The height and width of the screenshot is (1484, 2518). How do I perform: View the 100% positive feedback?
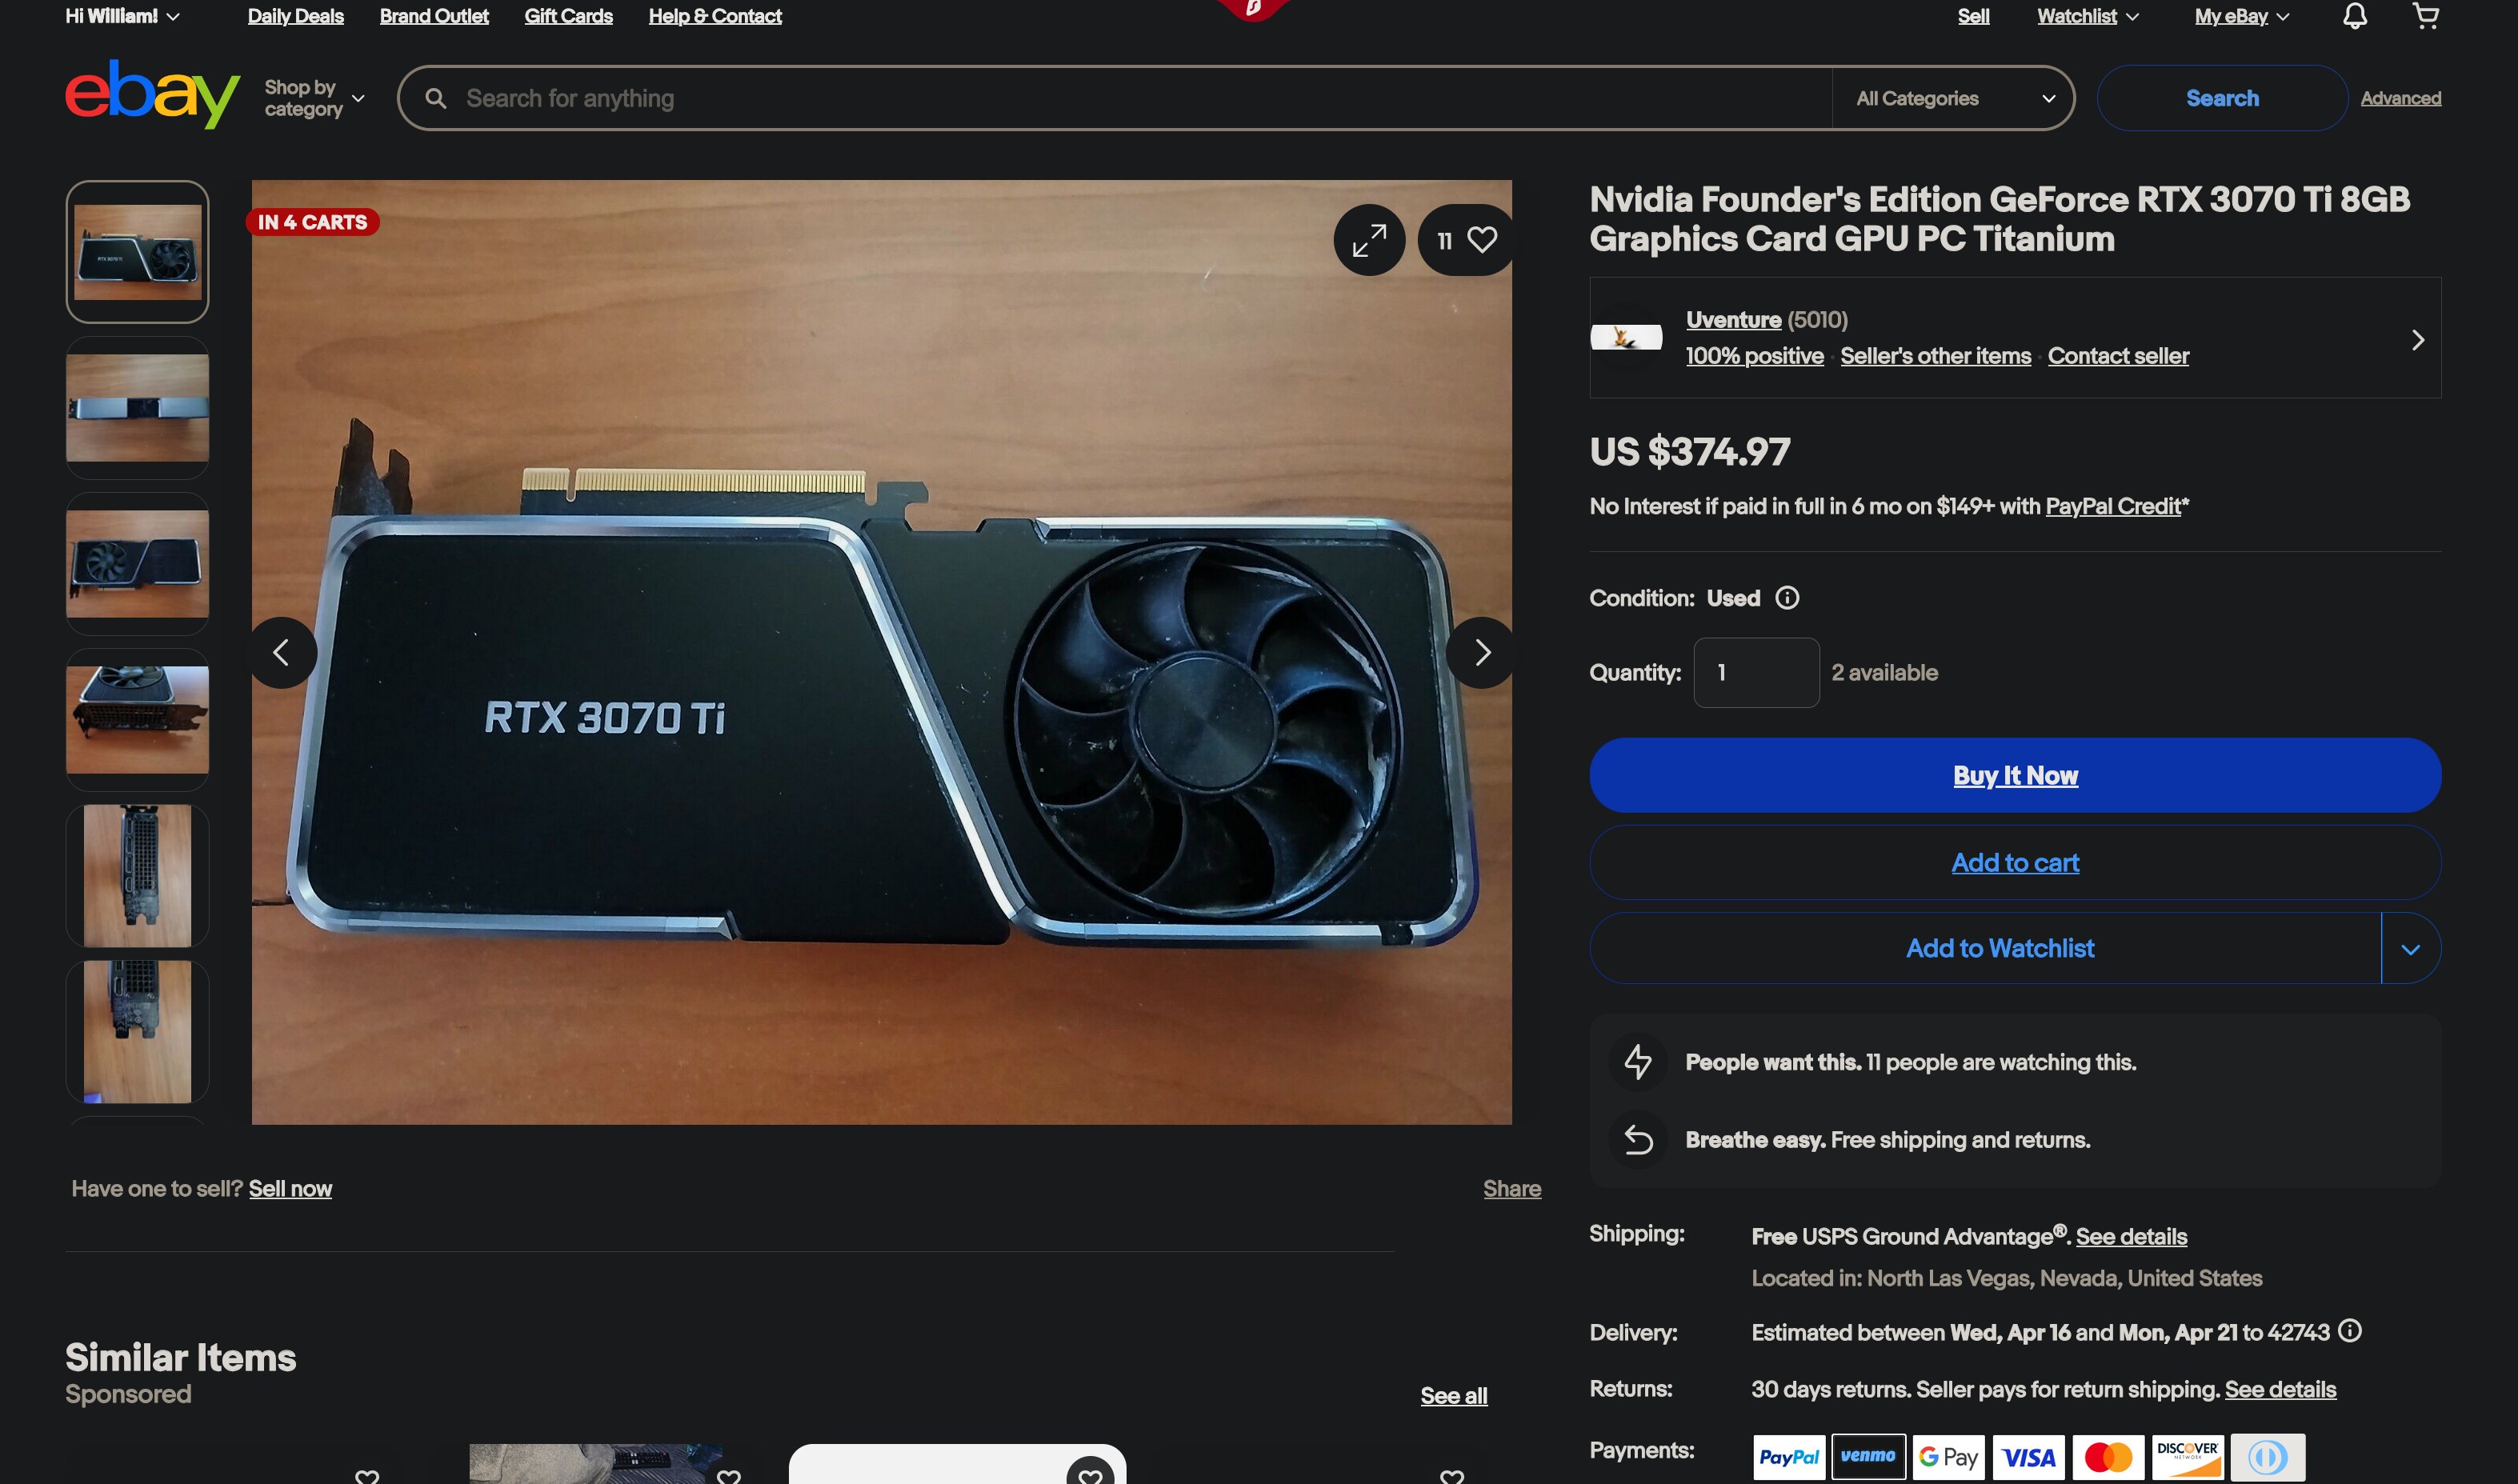click(x=1754, y=356)
